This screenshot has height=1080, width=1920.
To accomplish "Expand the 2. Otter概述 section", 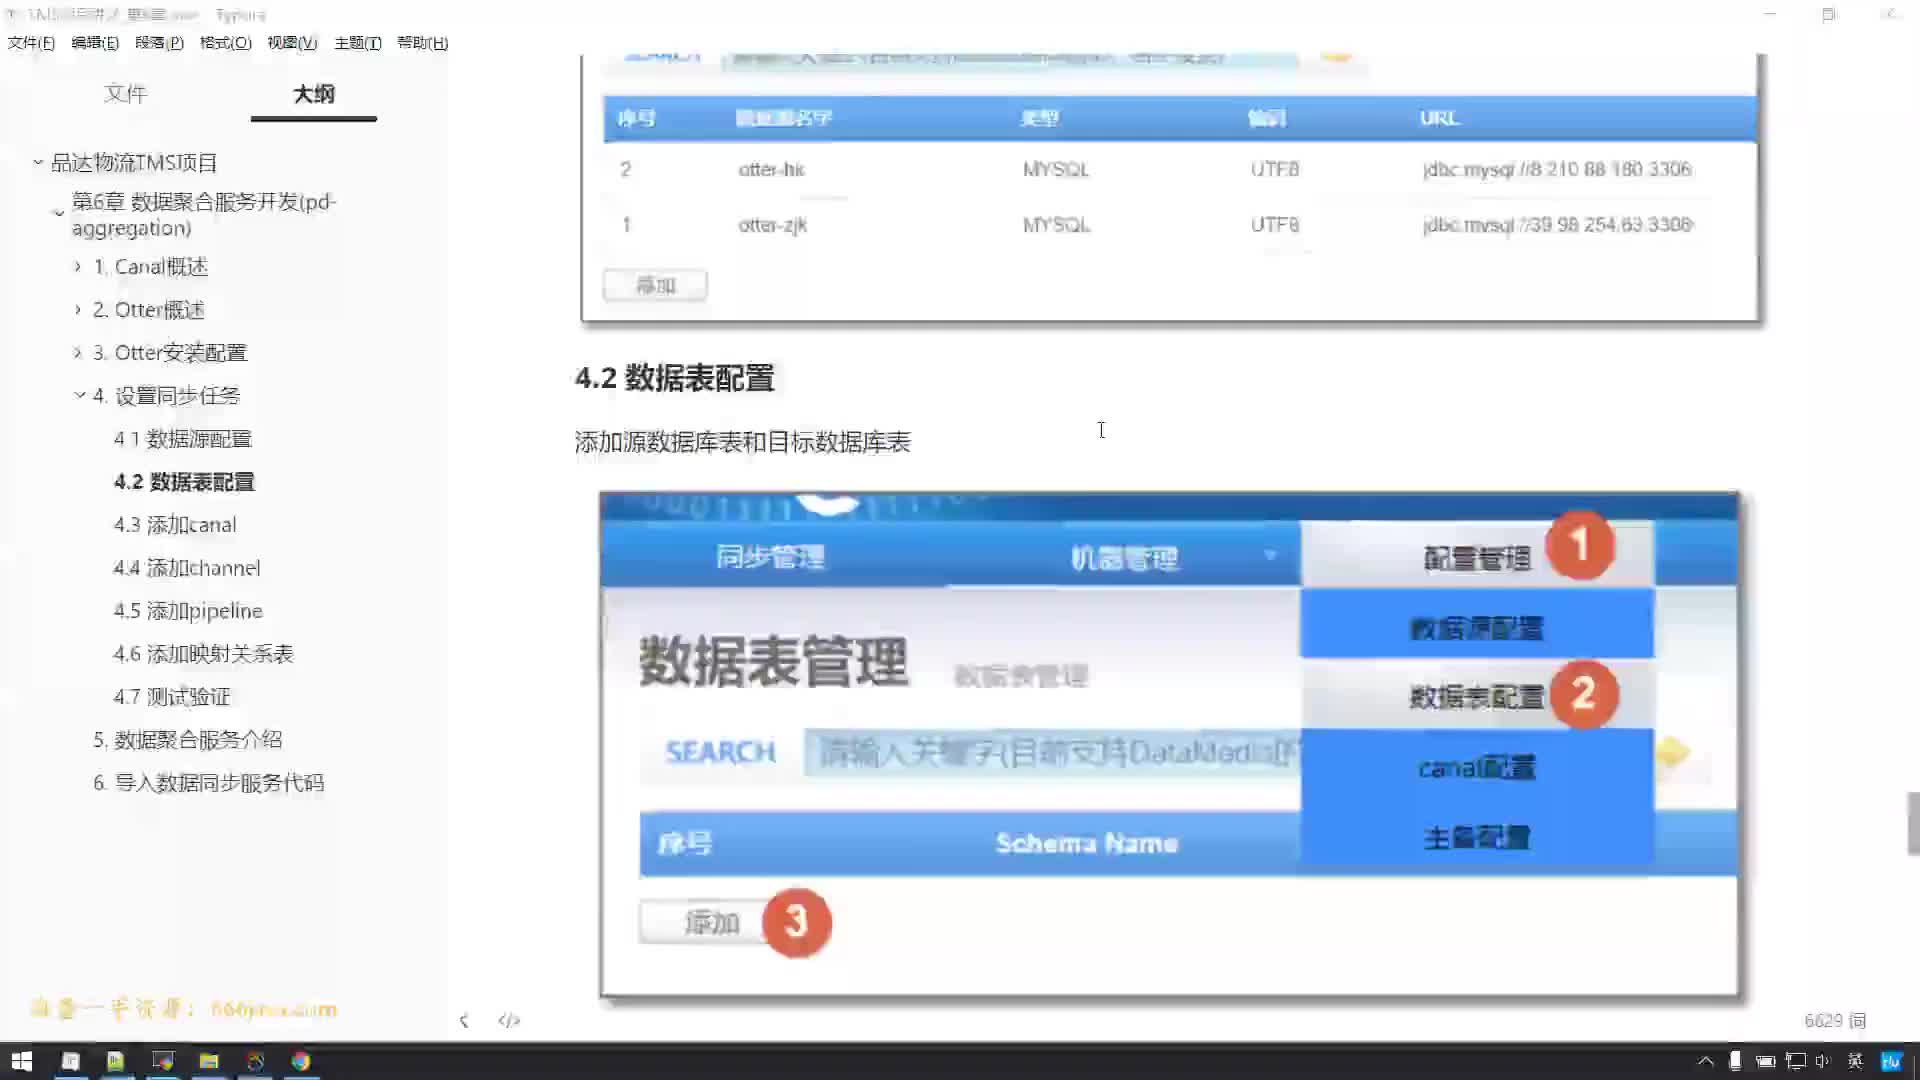I will point(78,310).
